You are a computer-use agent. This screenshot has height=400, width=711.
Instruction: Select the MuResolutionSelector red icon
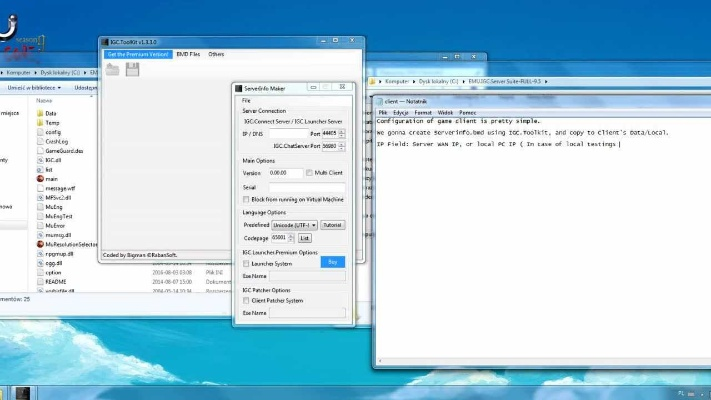click(x=40, y=244)
